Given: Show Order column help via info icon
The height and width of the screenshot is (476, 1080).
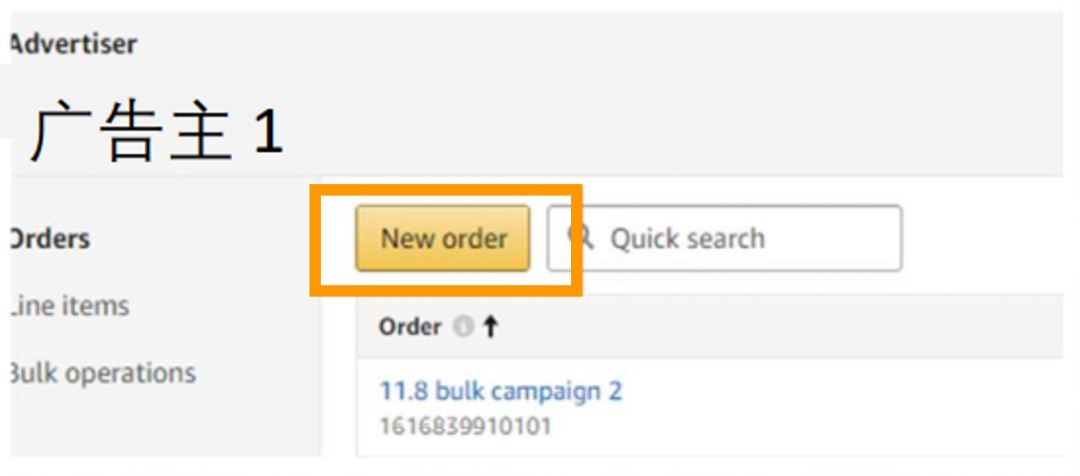Looking at the screenshot, I should (464, 327).
